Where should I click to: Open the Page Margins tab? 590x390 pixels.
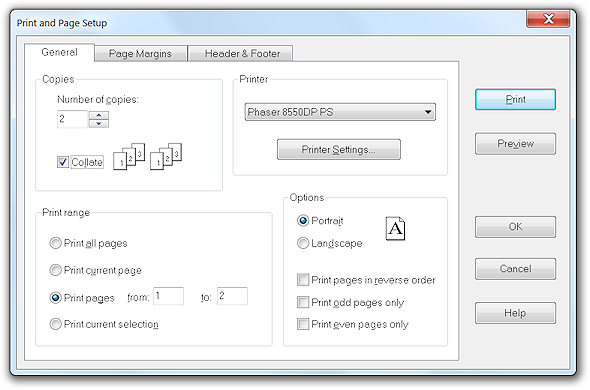tap(140, 53)
